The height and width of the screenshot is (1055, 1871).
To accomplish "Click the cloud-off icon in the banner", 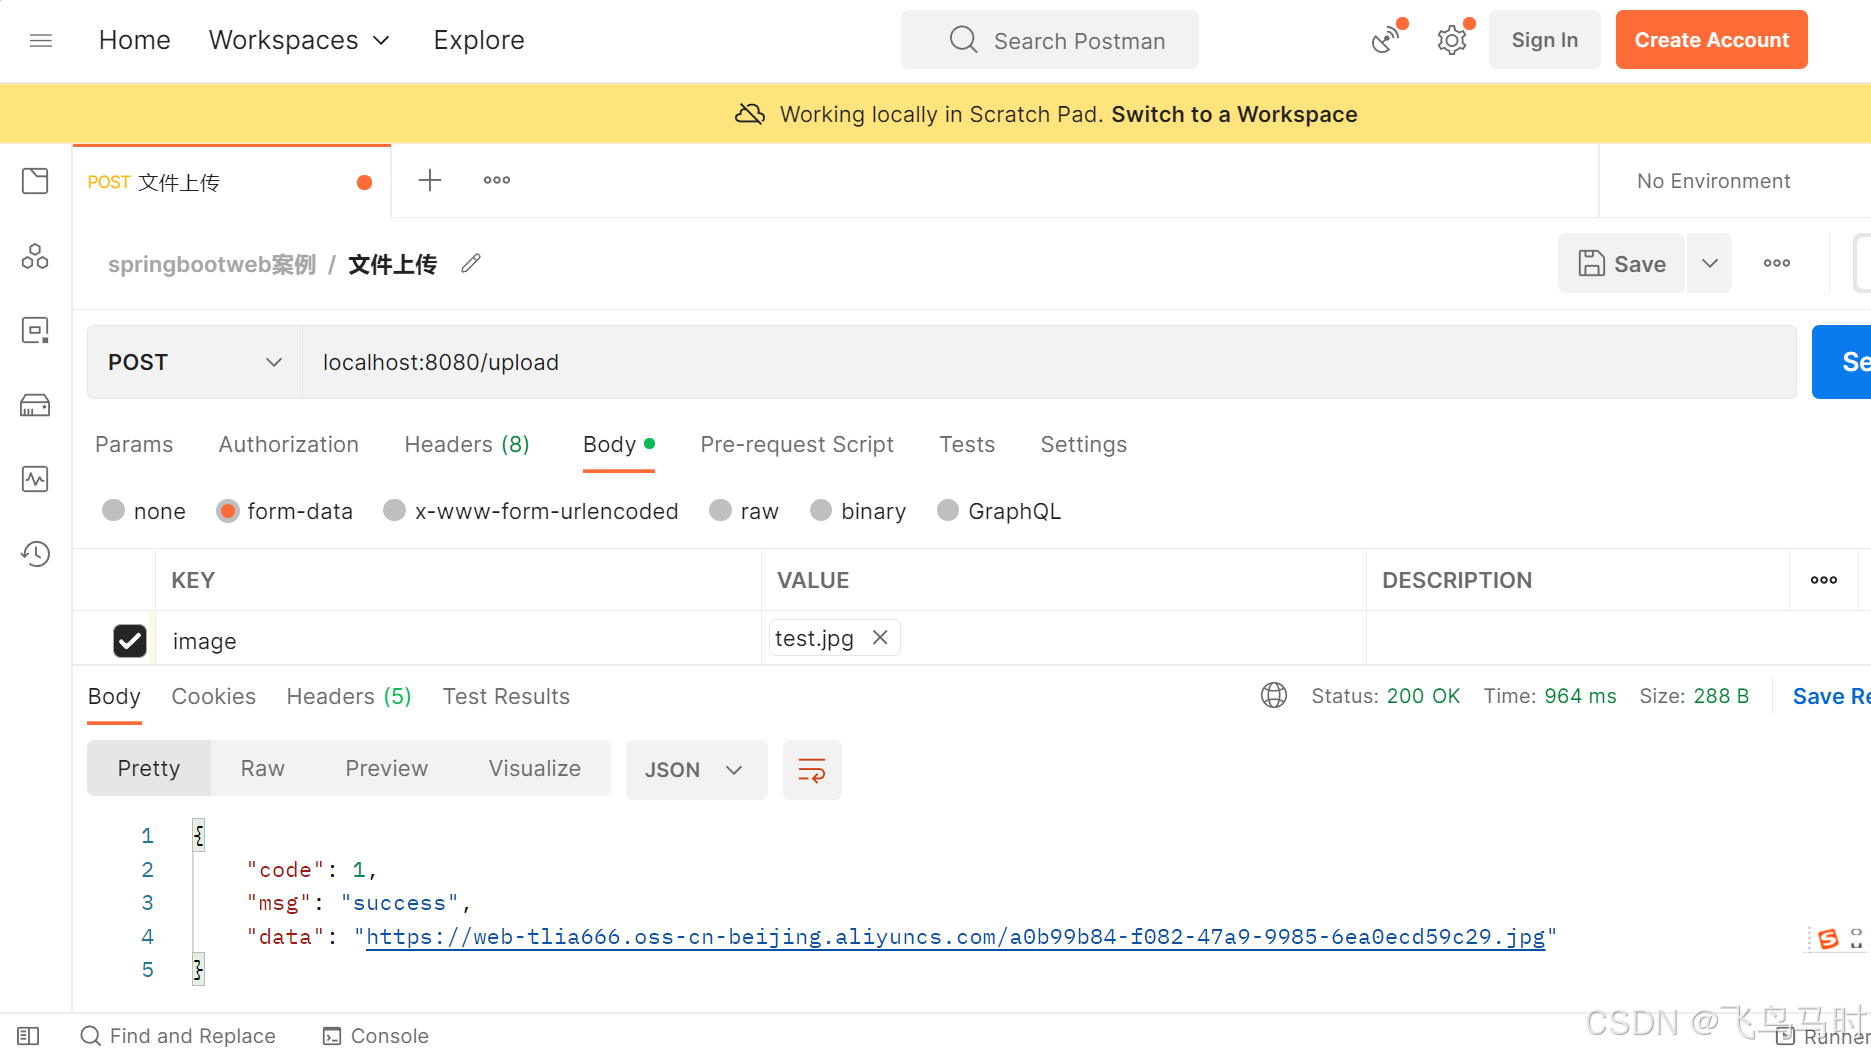I will 750,114.
